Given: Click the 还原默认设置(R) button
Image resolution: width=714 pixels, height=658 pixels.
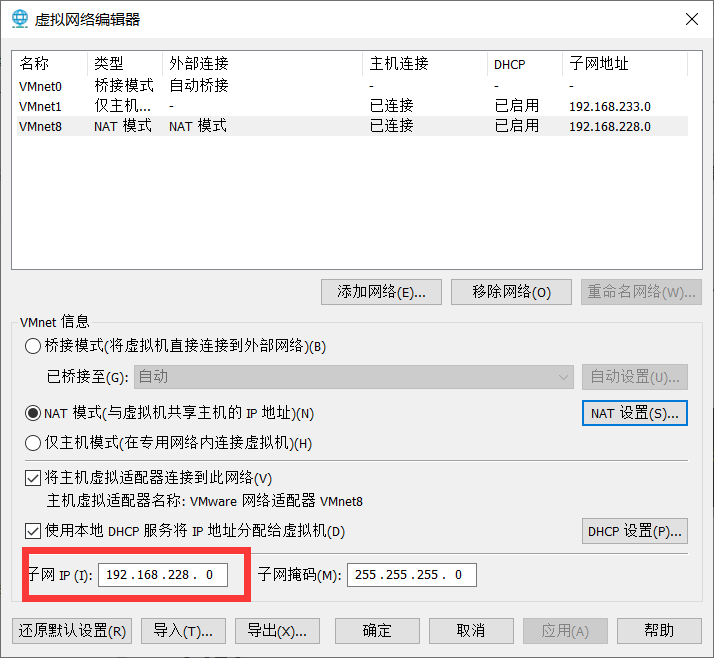Looking at the screenshot, I should [x=72, y=631].
